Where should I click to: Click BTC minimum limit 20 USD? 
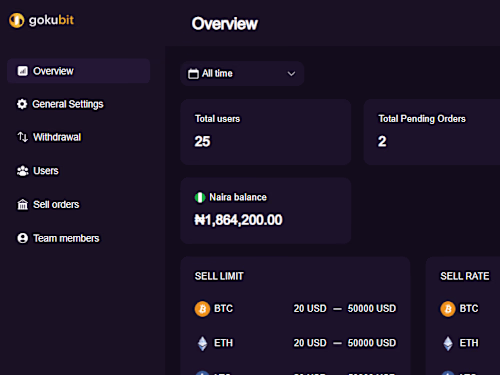tap(310, 309)
